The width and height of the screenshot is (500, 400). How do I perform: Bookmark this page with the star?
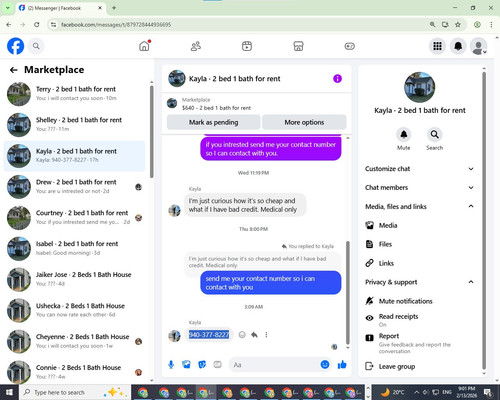(458, 24)
